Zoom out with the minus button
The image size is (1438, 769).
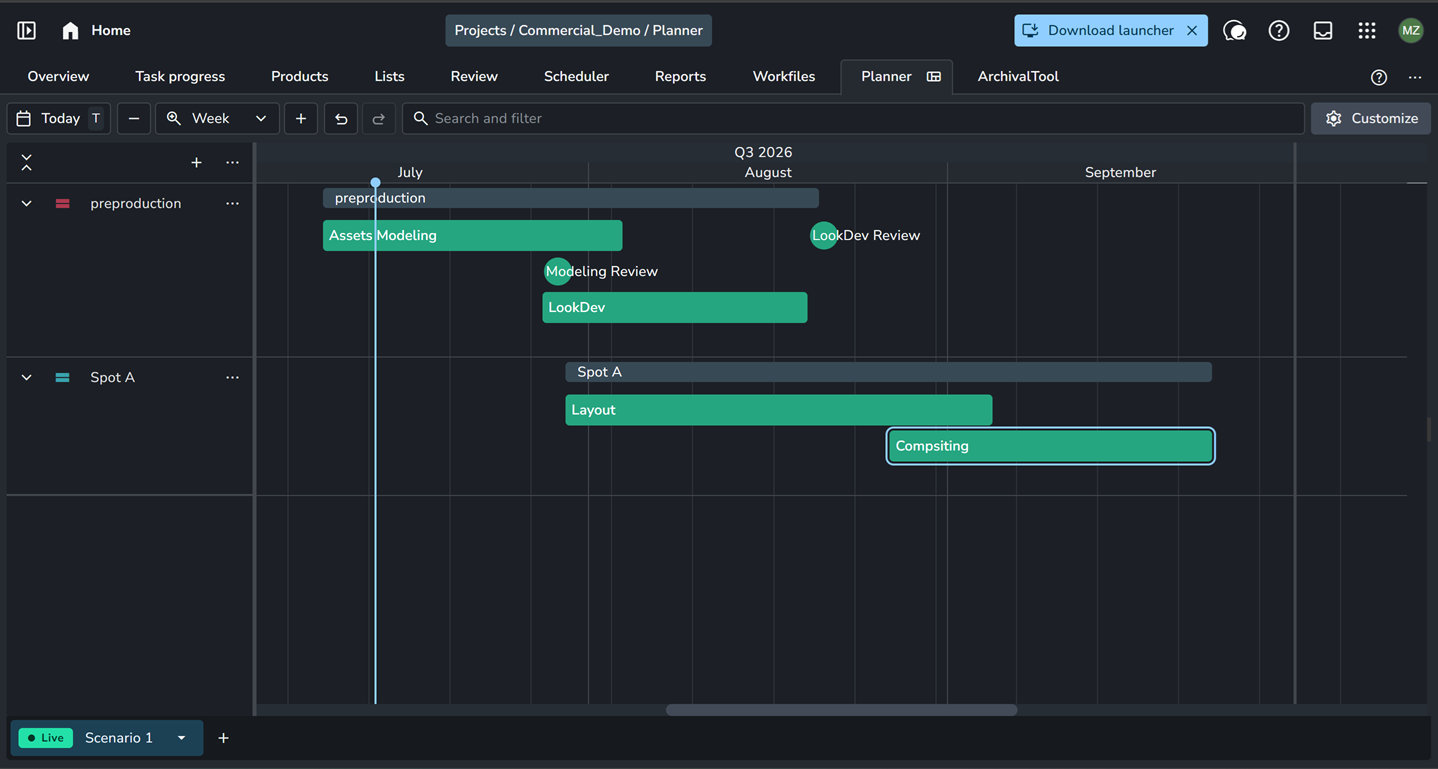click(133, 118)
